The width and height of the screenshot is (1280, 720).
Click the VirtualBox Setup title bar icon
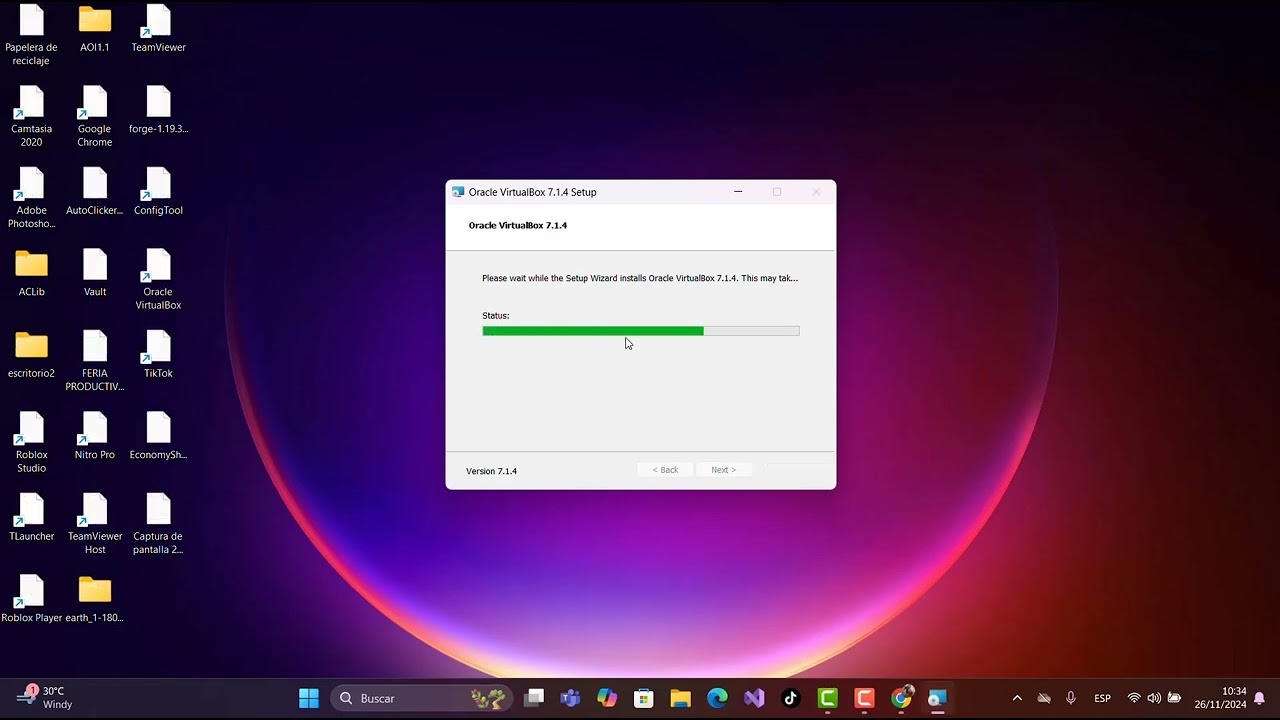458,192
